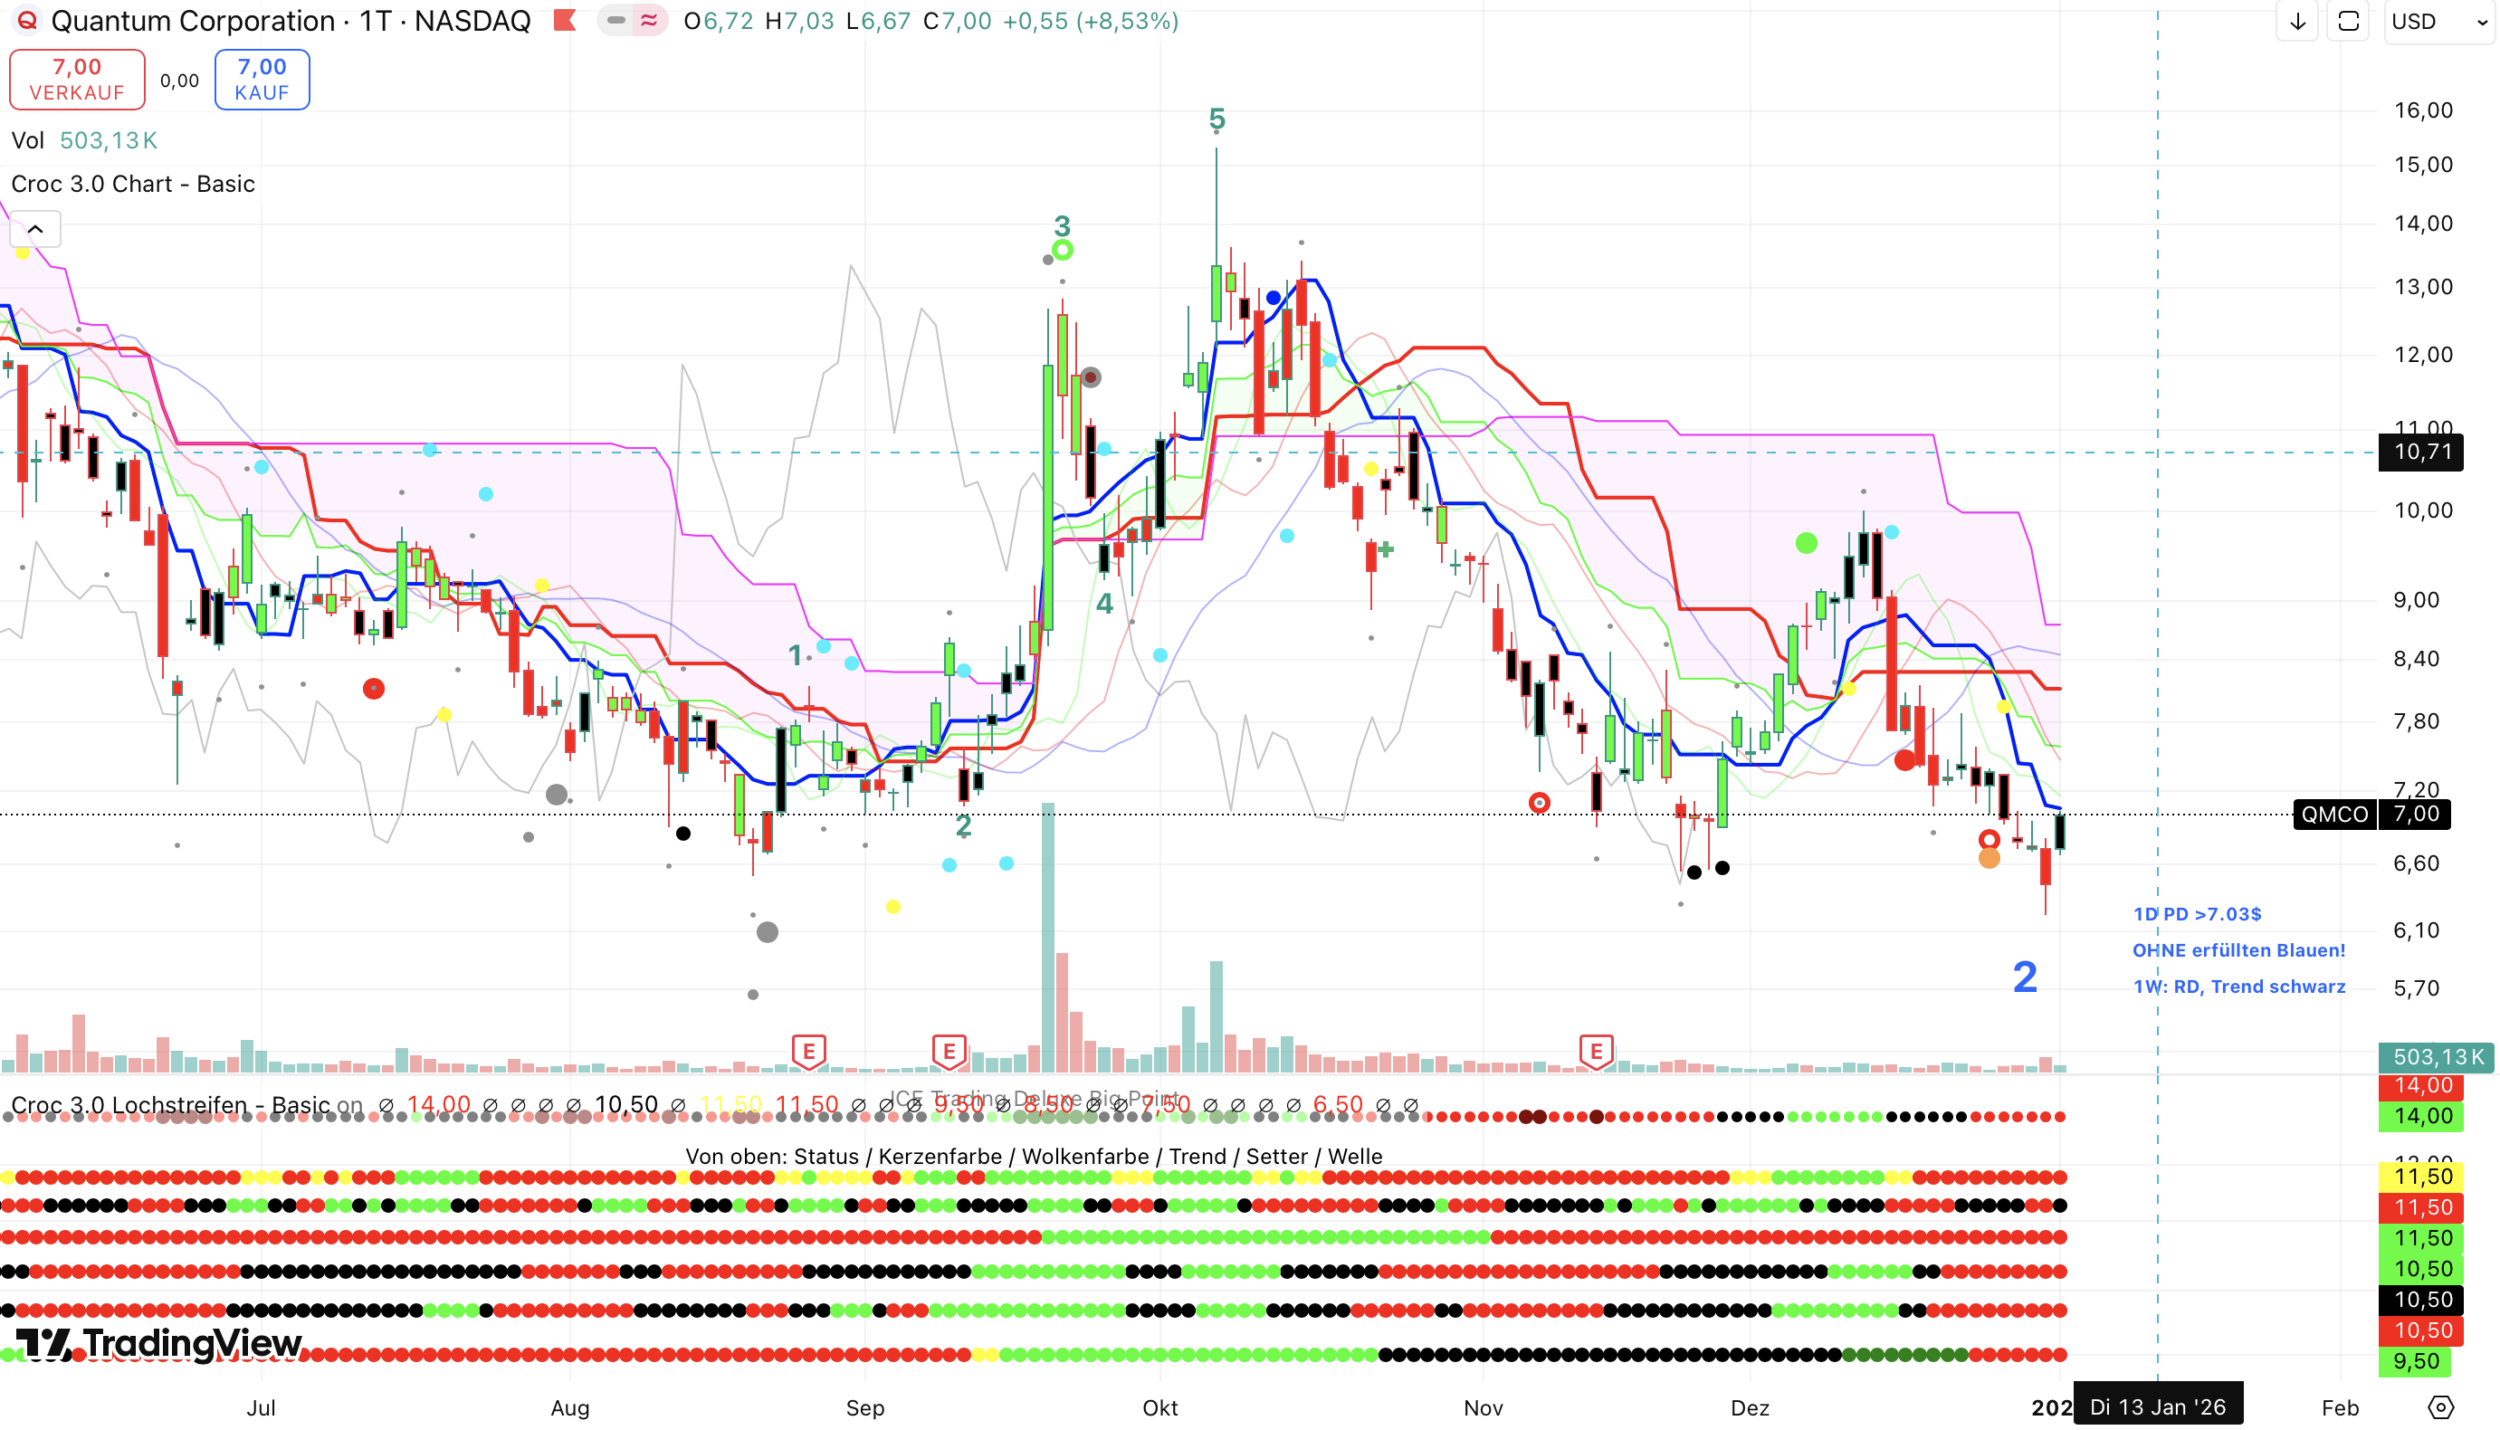This screenshot has width=2500, height=1430.
Task: Click the down arrow button near USD
Action: [x=2297, y=22]
